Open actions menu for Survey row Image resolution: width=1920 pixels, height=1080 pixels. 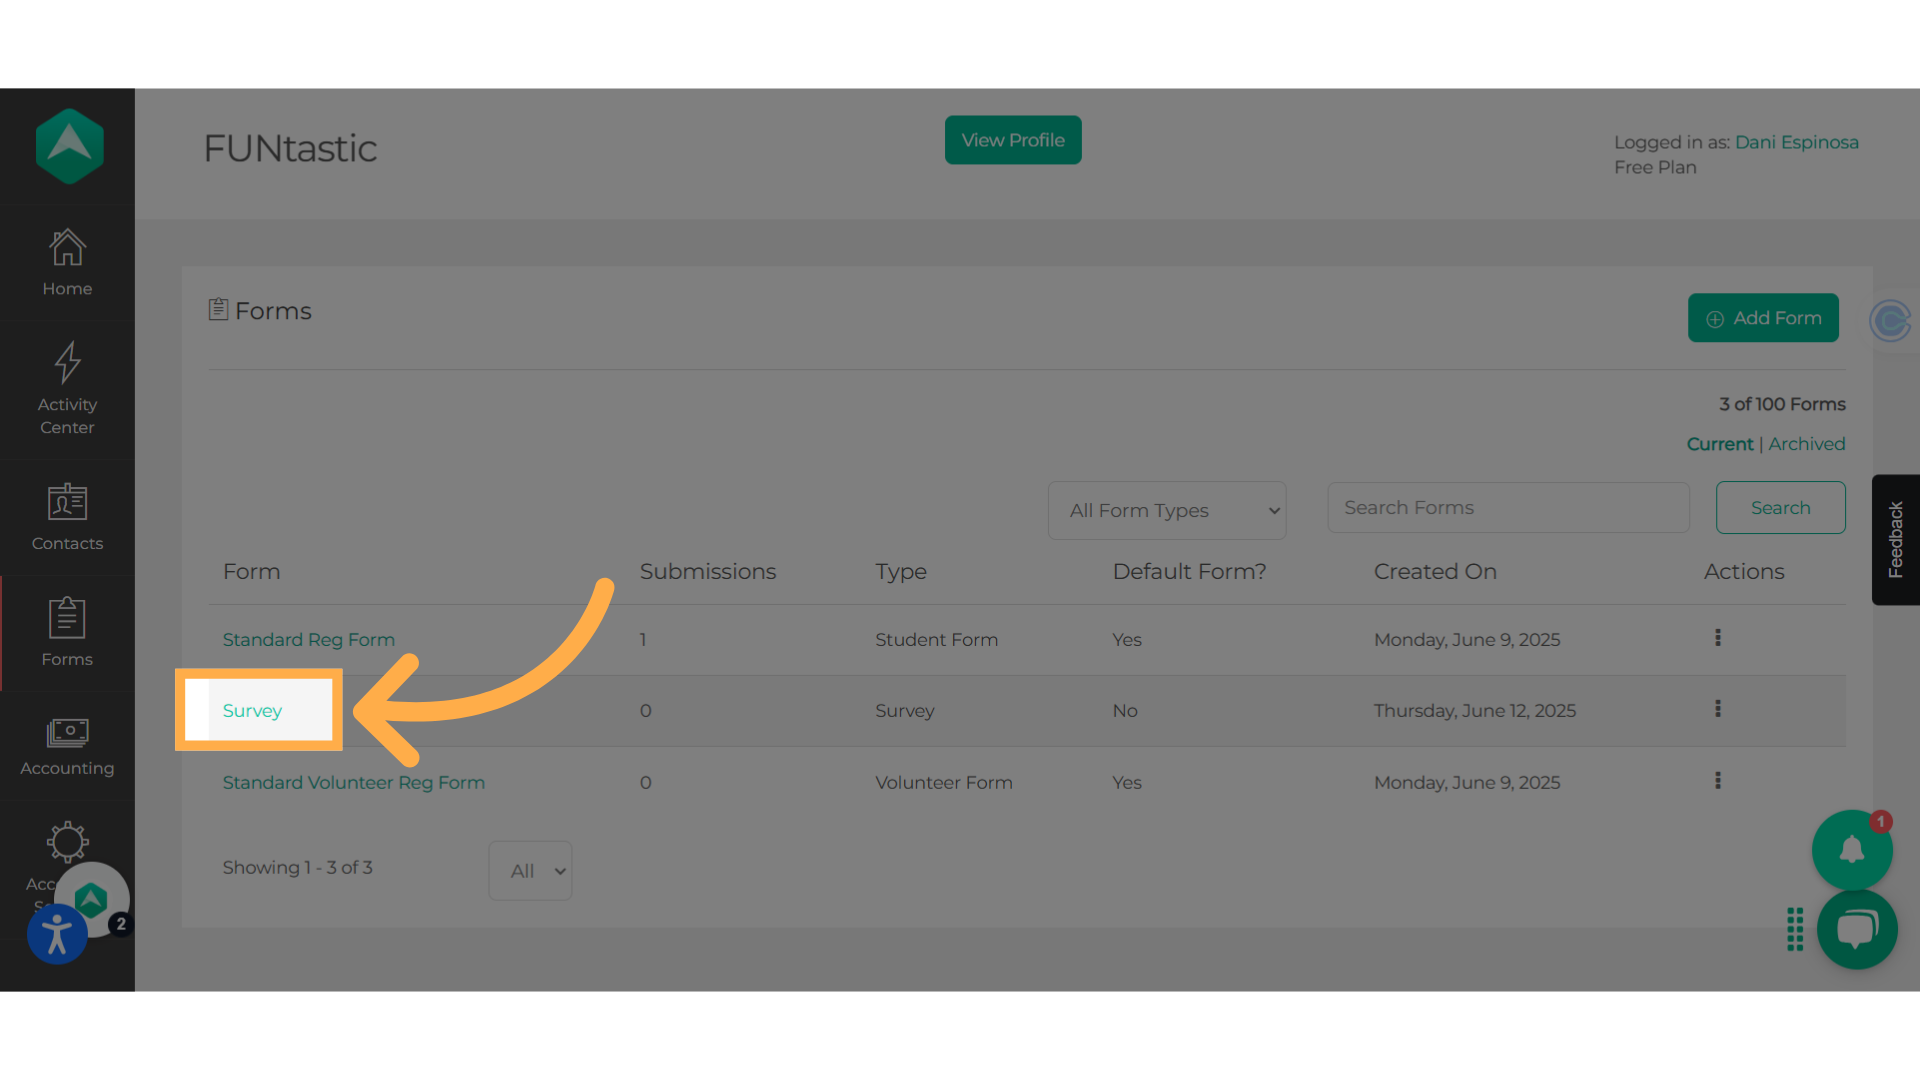(1718, 709)
